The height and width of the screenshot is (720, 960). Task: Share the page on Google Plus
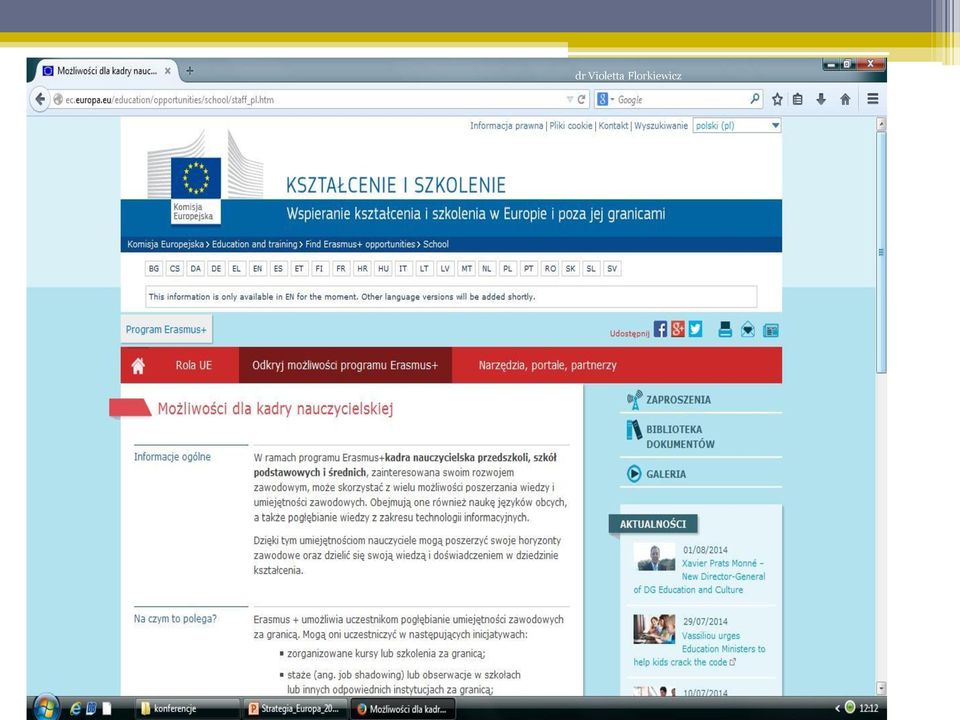[678, 329]
